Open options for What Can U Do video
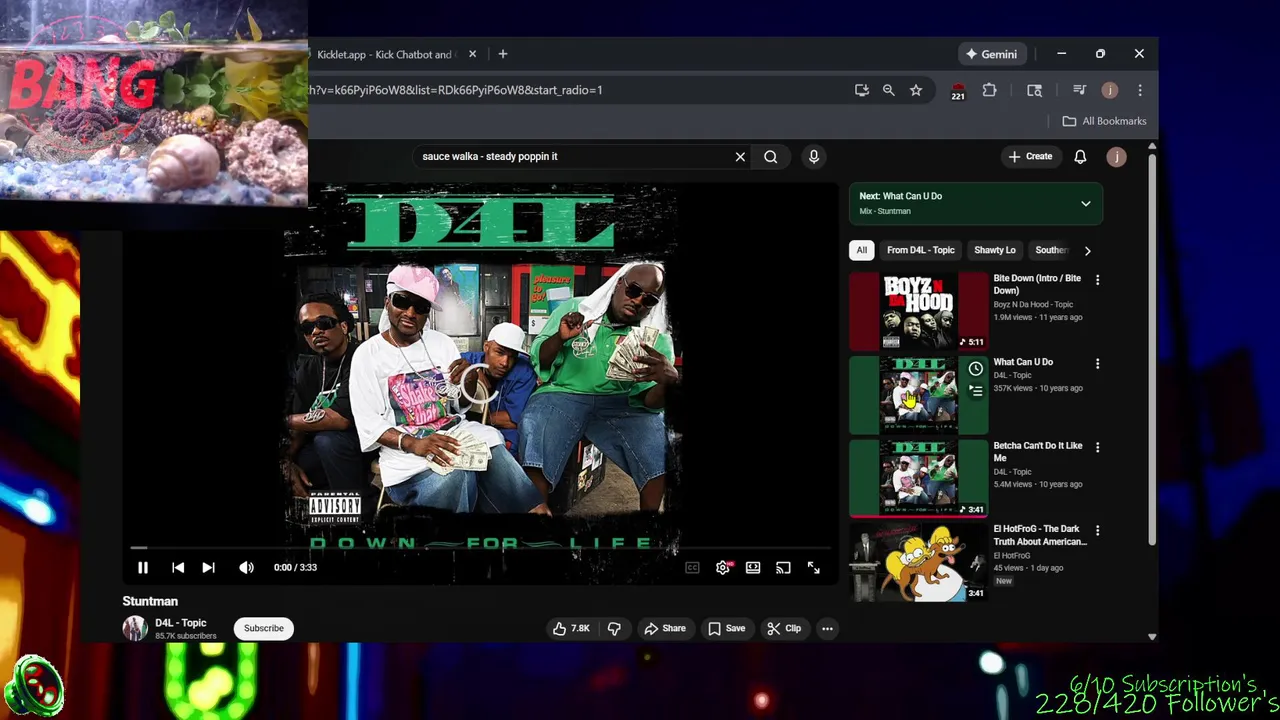This screenshot has width=1280, height=720. point(1097,364)
